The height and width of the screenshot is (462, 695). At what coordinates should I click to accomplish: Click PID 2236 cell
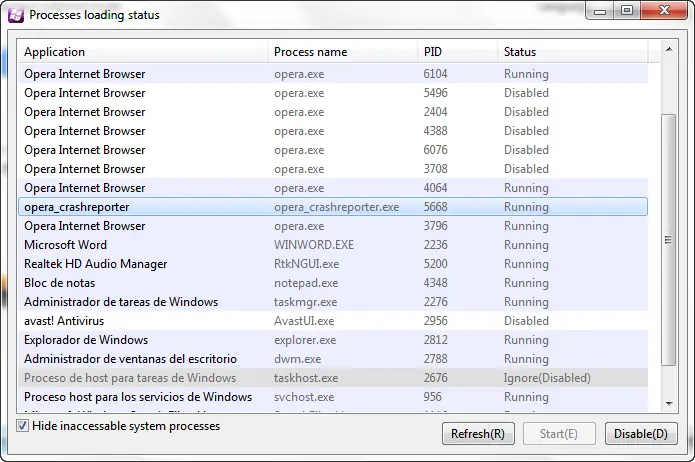435,245
